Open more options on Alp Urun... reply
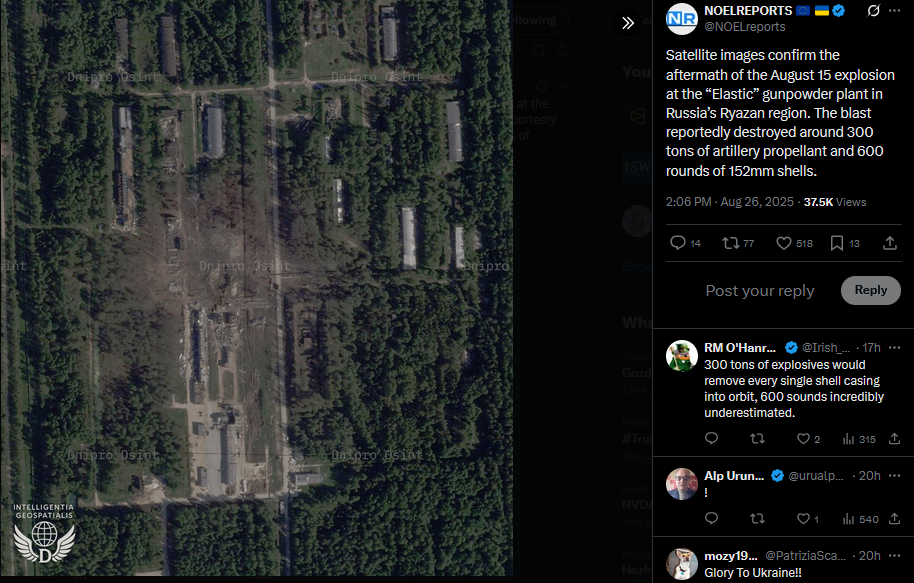Viewport: 914px width, 583px height. click(x=895, y=476)
